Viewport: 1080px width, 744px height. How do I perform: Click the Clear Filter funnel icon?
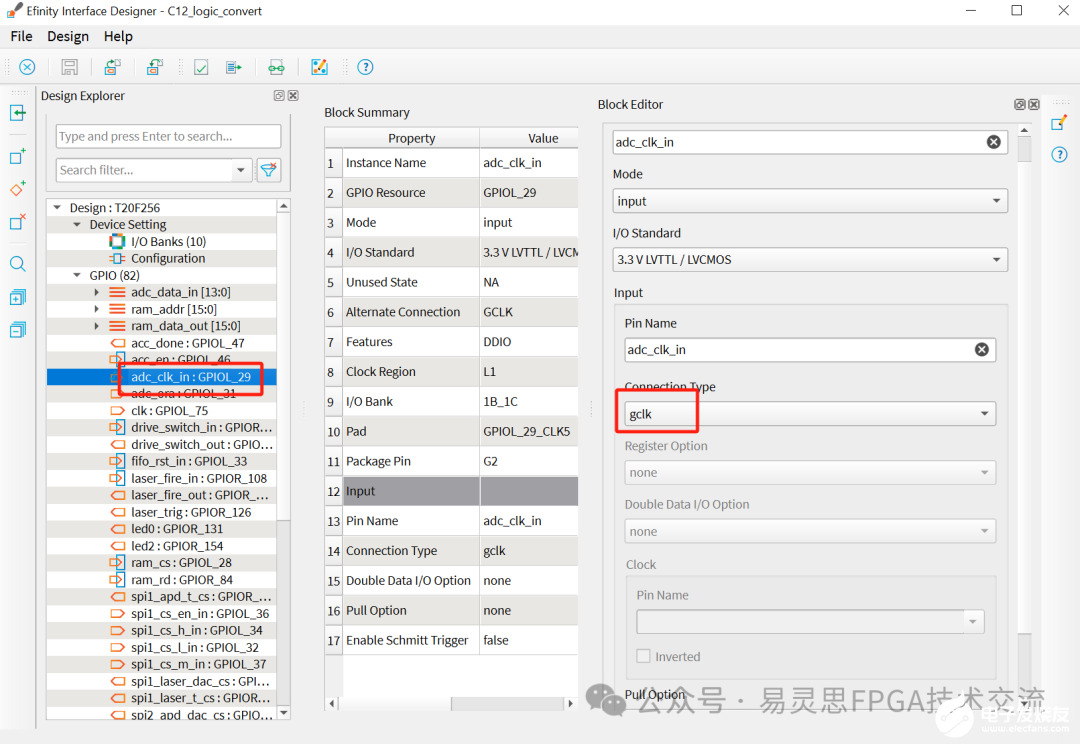point(268,170)
